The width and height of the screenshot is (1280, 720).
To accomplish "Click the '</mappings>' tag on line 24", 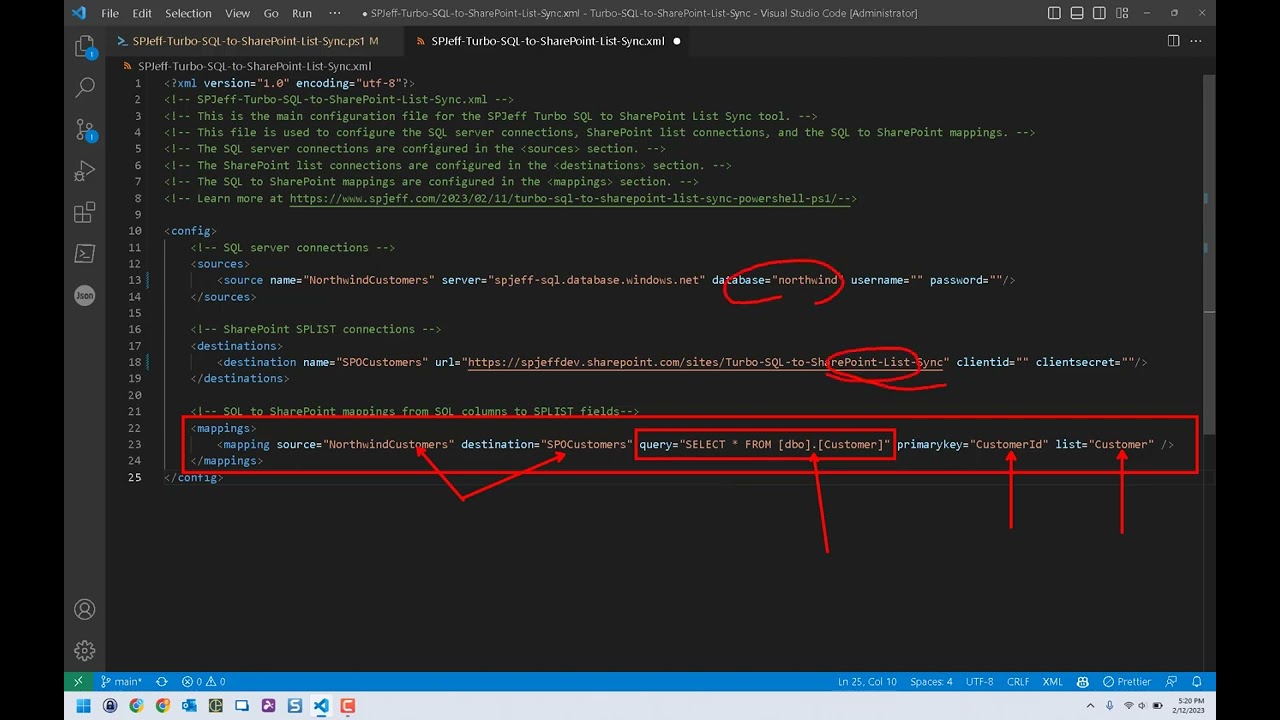I will pos(226,460).
